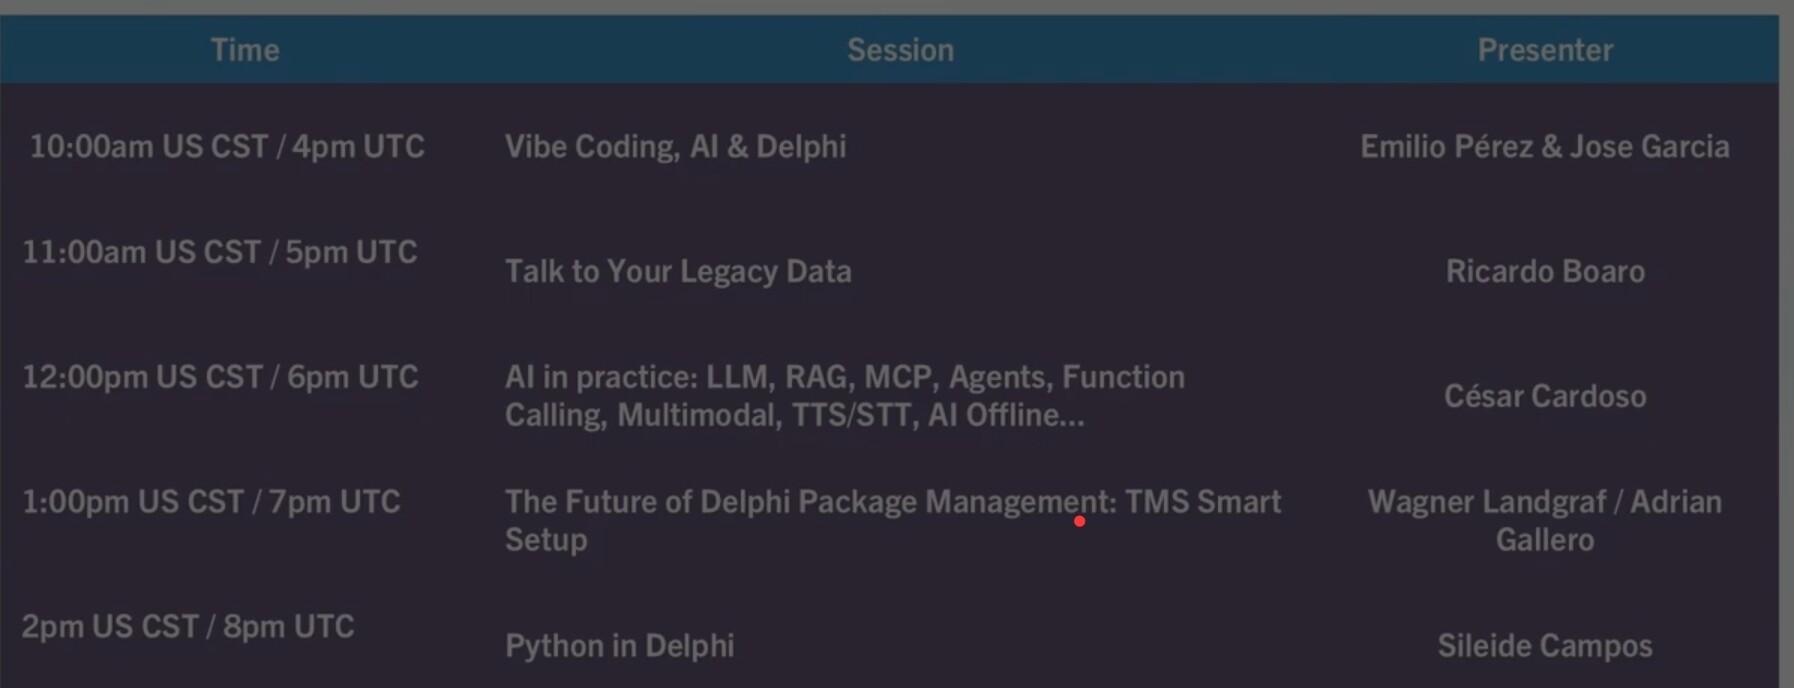The image size is (1794, 688).
Task: Click presenters Emilio Pérez & Jose Garcia
Action: coord(1544,147)
